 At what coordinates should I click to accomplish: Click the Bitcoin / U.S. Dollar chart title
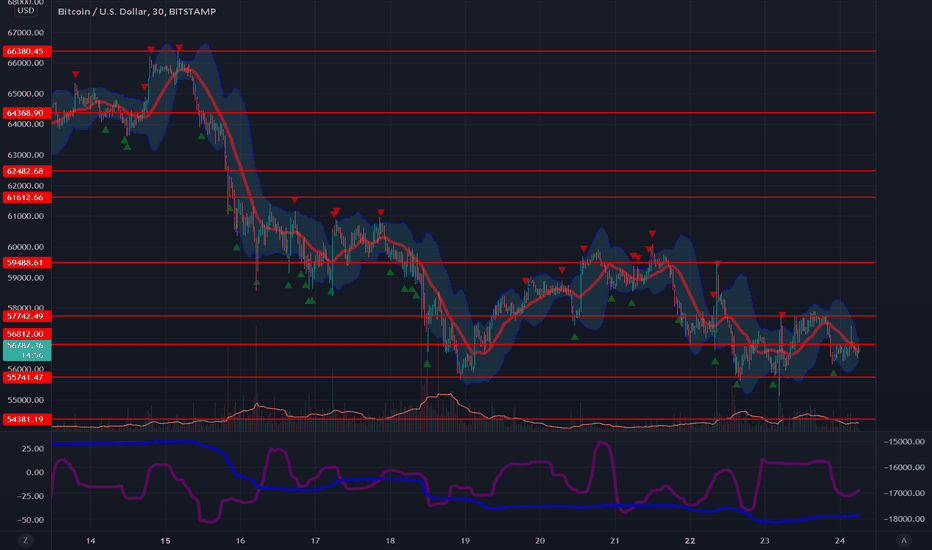(x=137, y=11)
